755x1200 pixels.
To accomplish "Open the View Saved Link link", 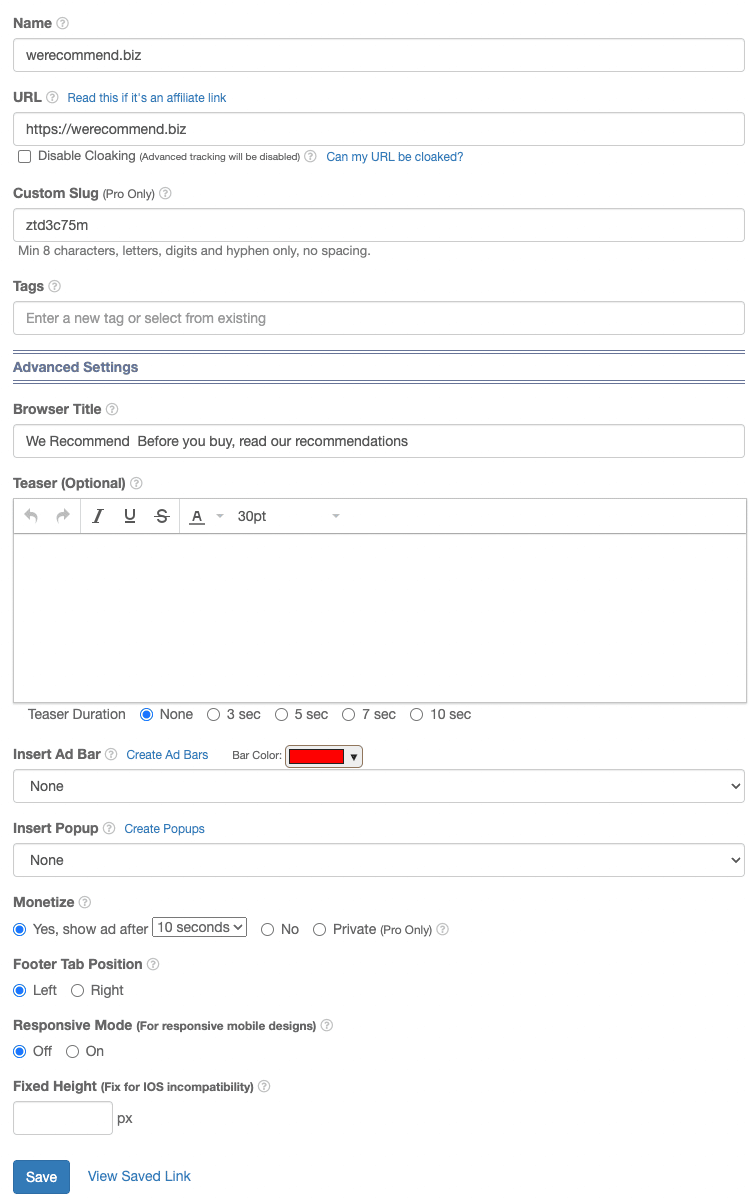I will (x=139, y=1176).
